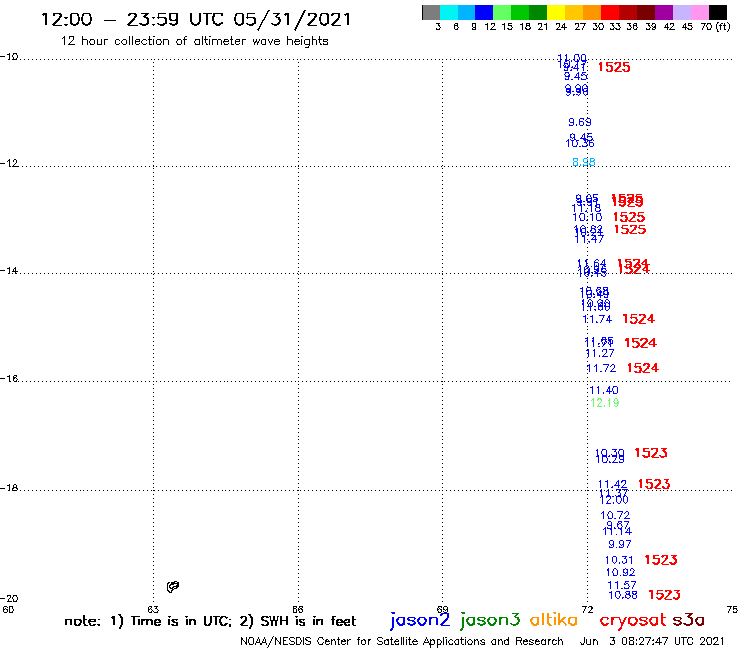Image resolution: width=740 pixels, height=650 pixels.
Task: Click the wave height value 10.31
Action: point(619,560)
